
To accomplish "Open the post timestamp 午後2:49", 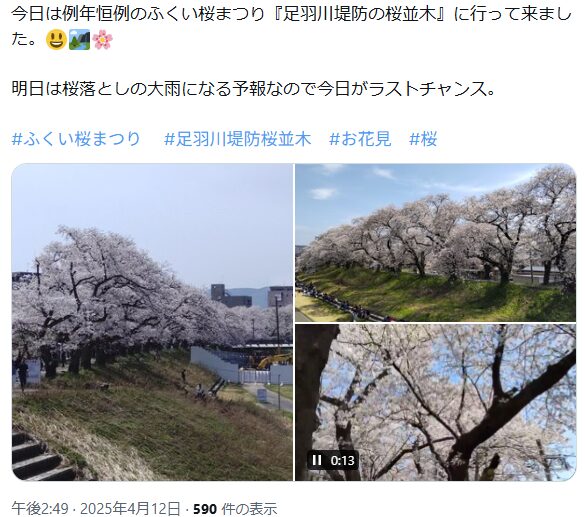I will coord(40,508).
